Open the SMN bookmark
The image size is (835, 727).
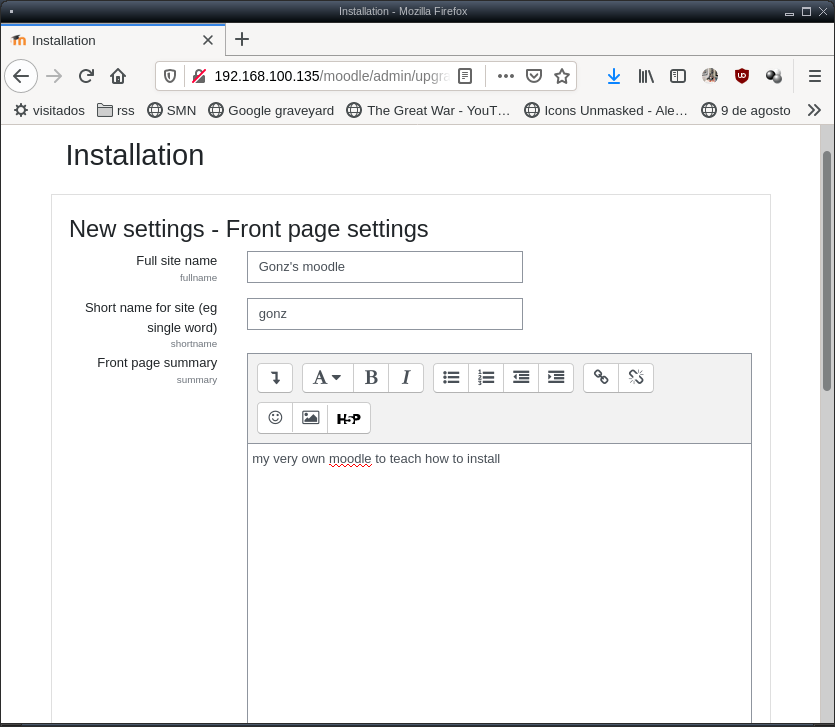point(171,110)
